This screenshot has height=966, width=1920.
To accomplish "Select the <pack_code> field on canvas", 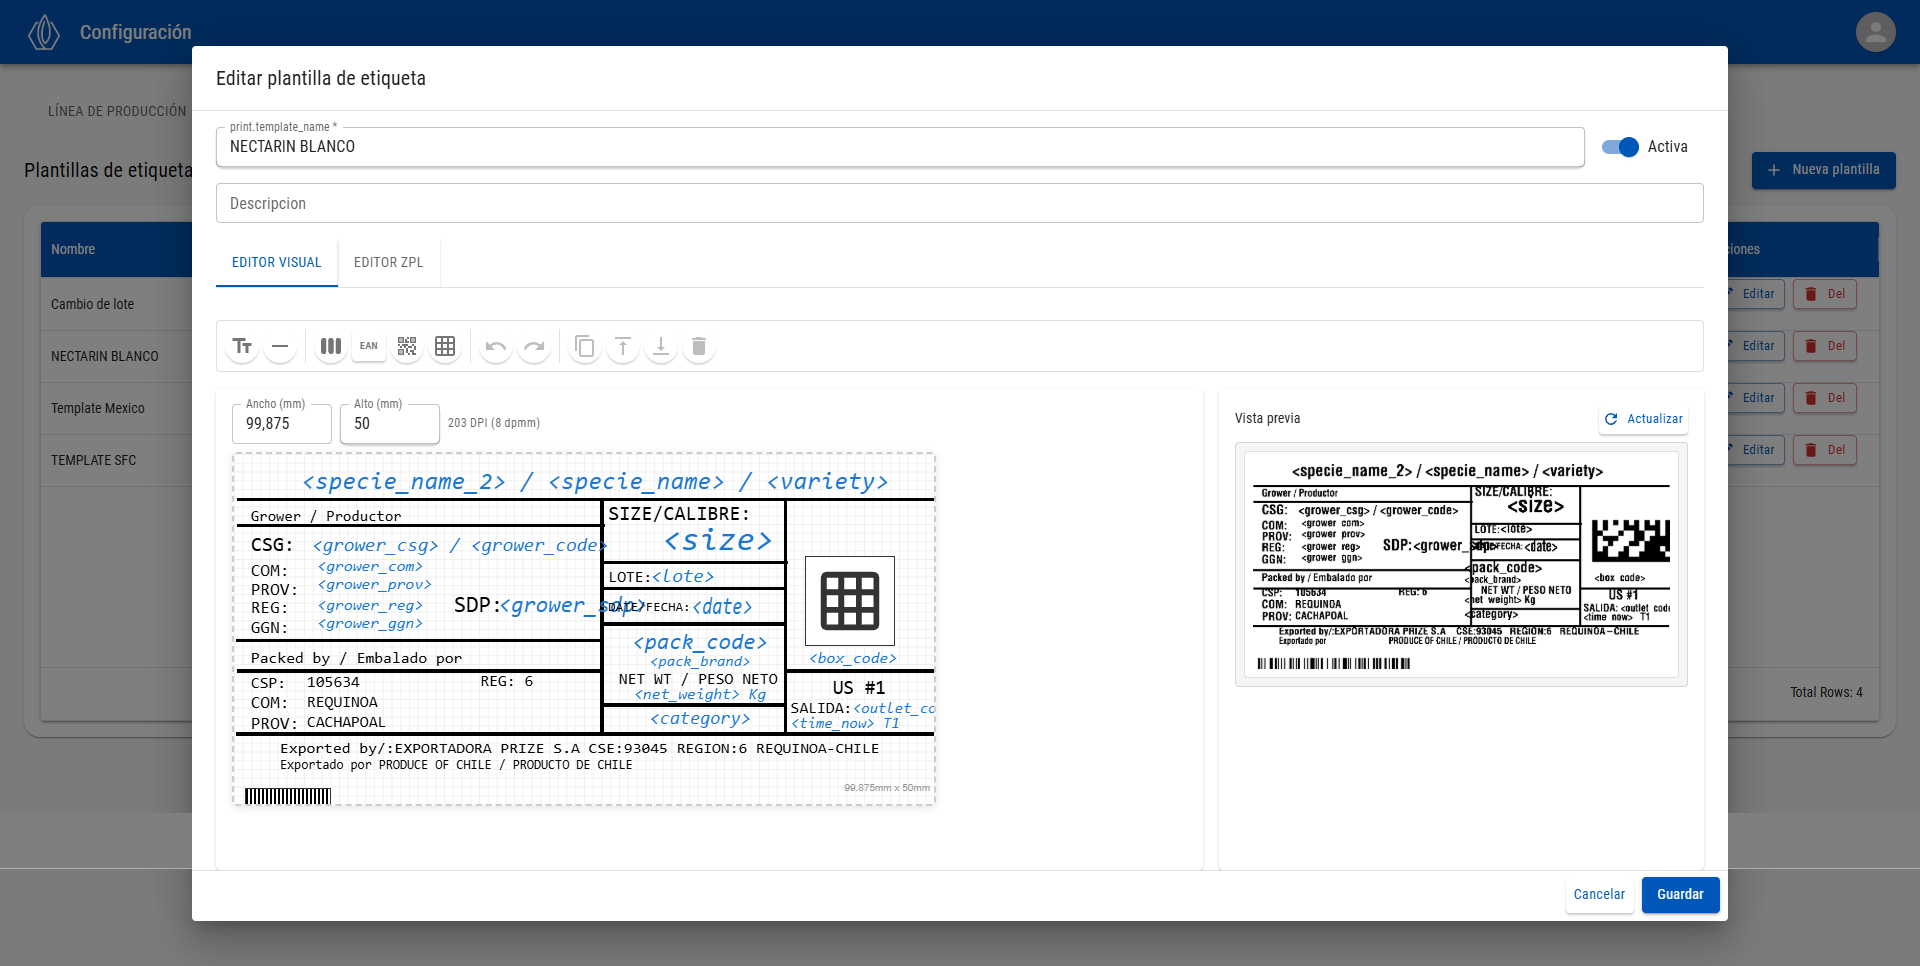I will 700,642.
